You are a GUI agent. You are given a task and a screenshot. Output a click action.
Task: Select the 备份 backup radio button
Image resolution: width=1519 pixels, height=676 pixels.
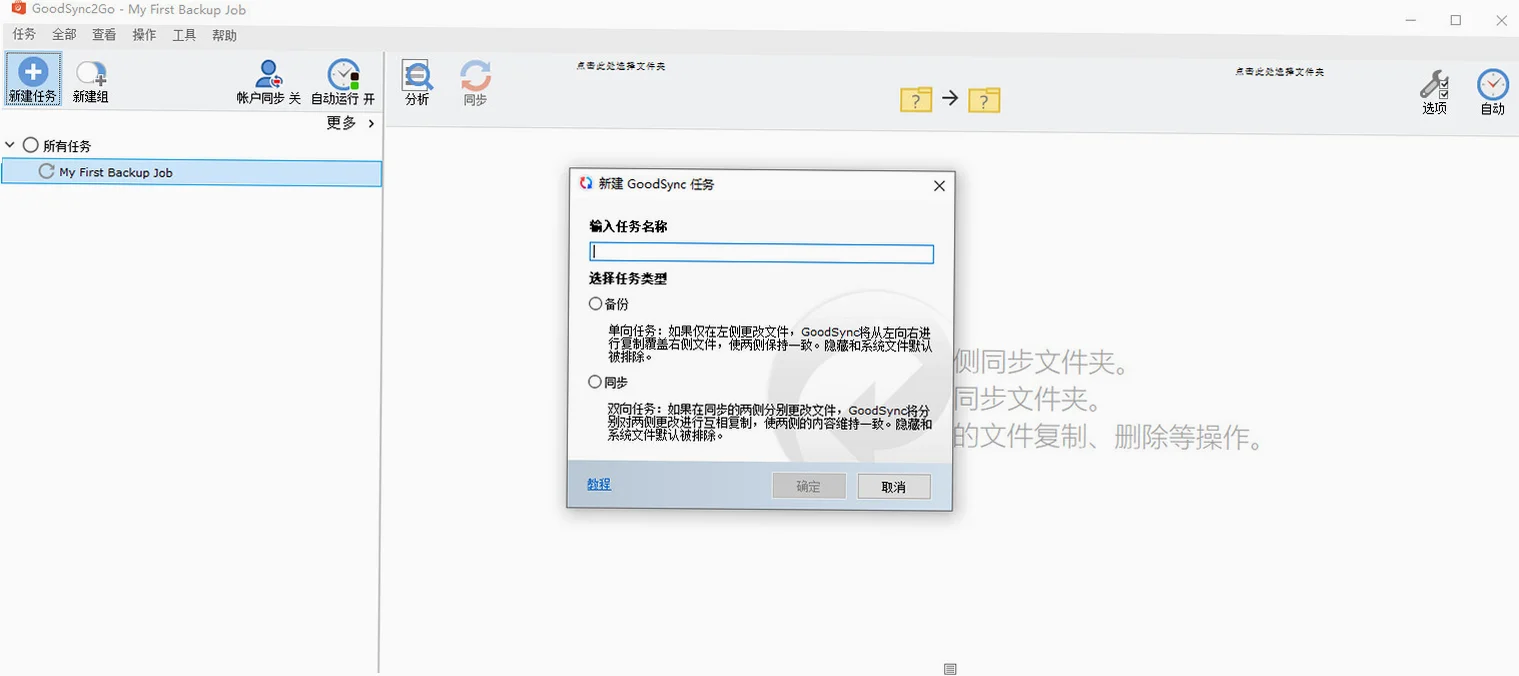coord(596,304)
